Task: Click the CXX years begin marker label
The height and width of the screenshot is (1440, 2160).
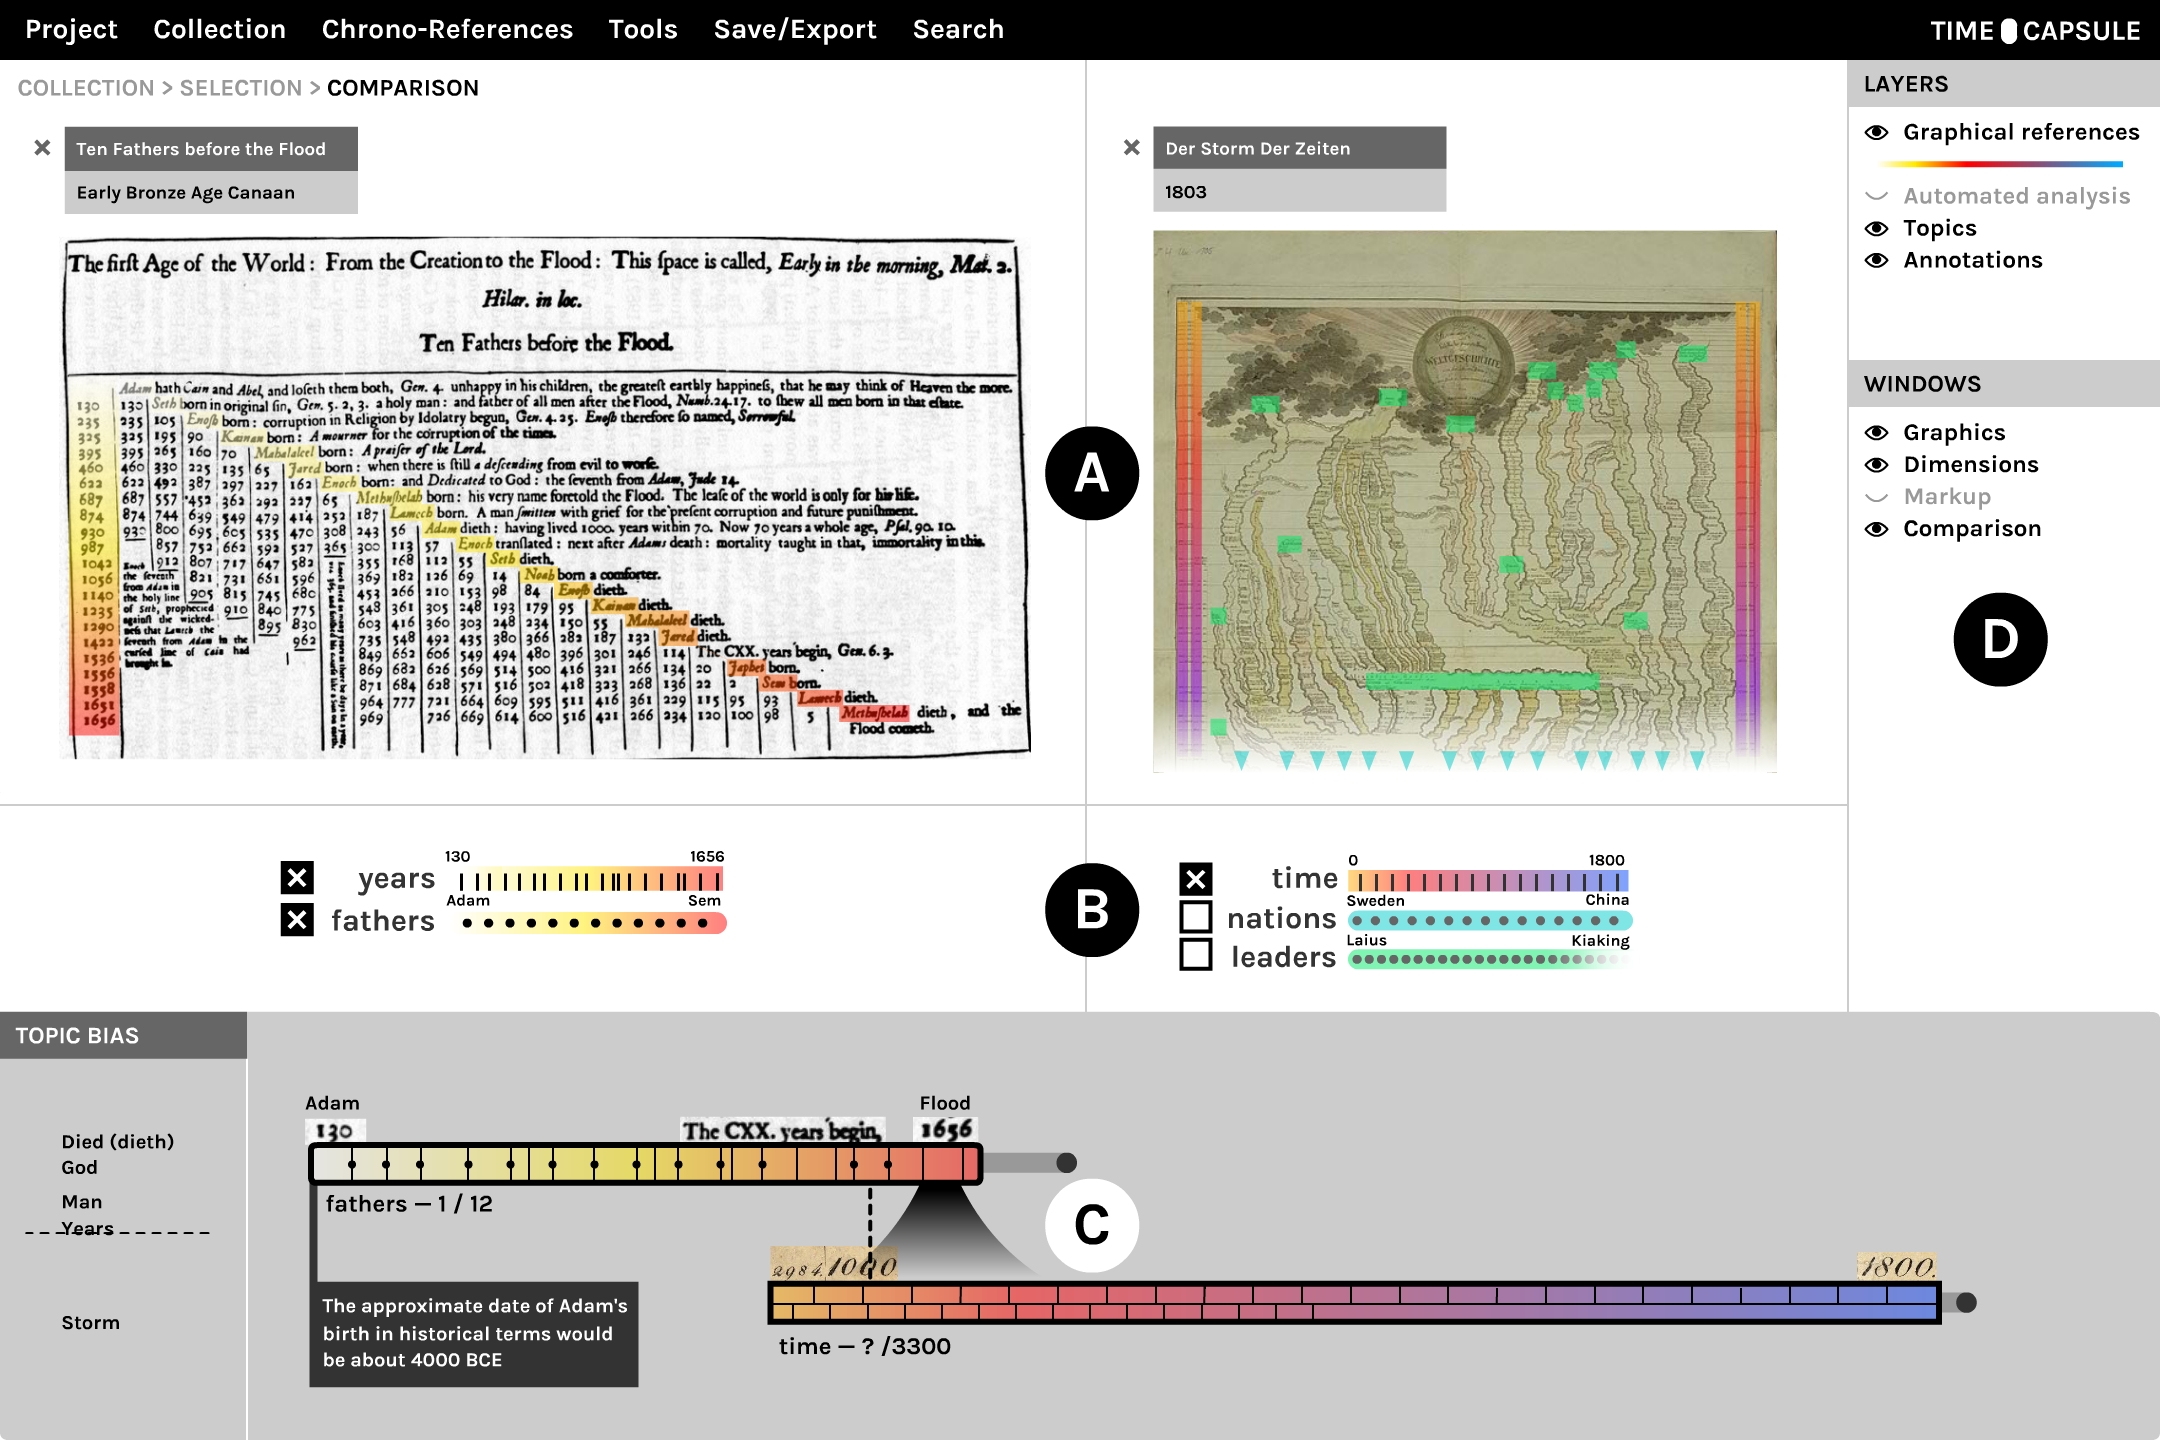Action: (782, 1130)
